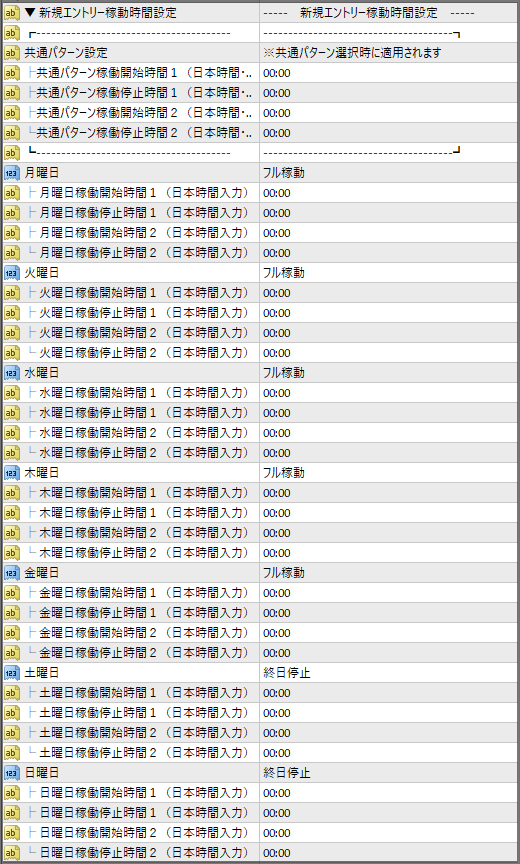Image resolution: width=520 pixels, height=864 pixels.
Task: Open the 月曜日 フル稼動 value dropdown
Action: tap(389, 173)
